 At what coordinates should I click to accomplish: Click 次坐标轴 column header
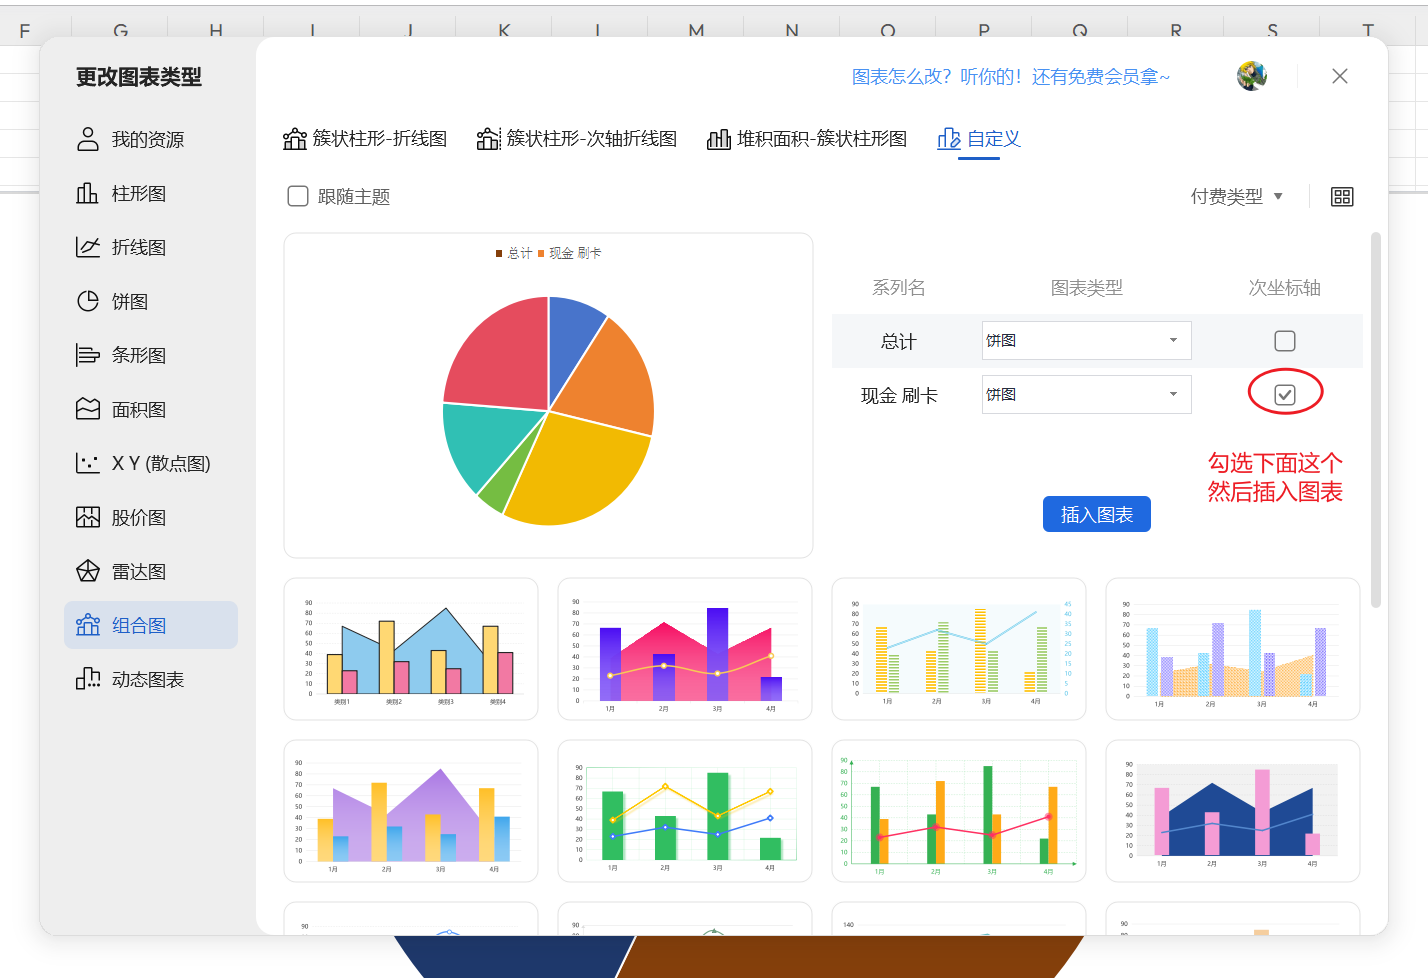(1284, 288)
